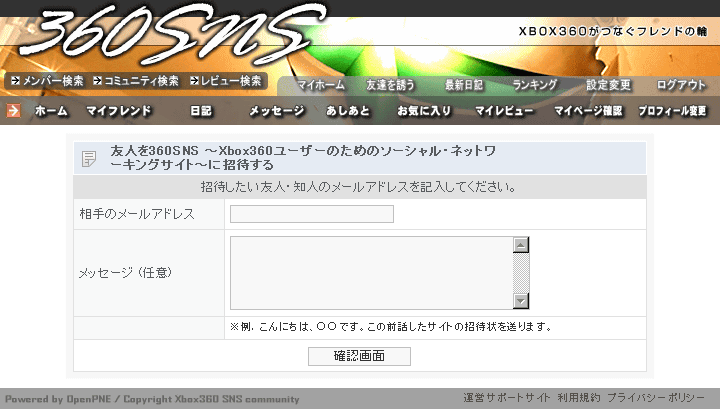This screenshot has width=720, height=409.
Task: Select マイフレンド in the navigation bar
Action: pos(118,111)
